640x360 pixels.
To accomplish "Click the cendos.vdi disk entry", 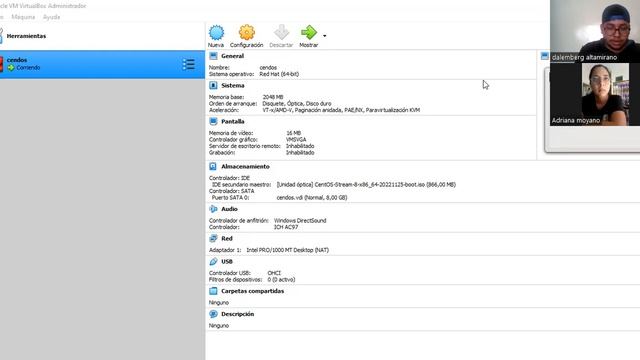I will click(x=312, y=198).
